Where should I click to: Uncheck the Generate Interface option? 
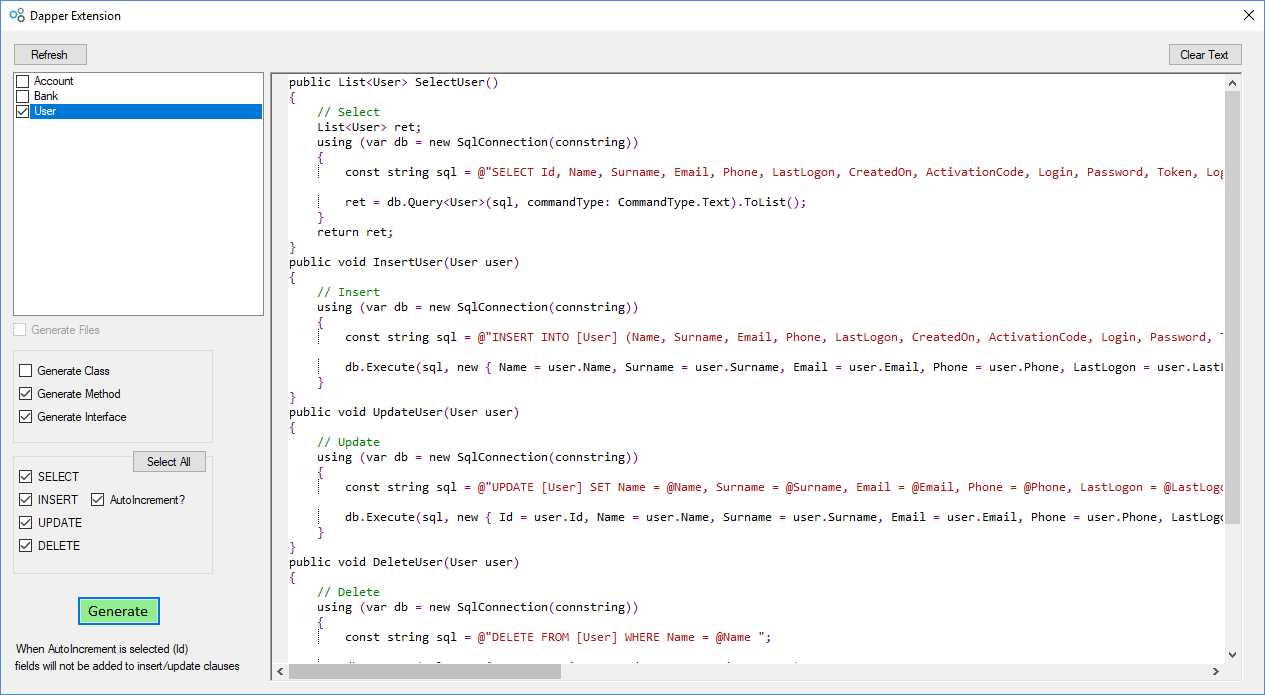(27, 417)
